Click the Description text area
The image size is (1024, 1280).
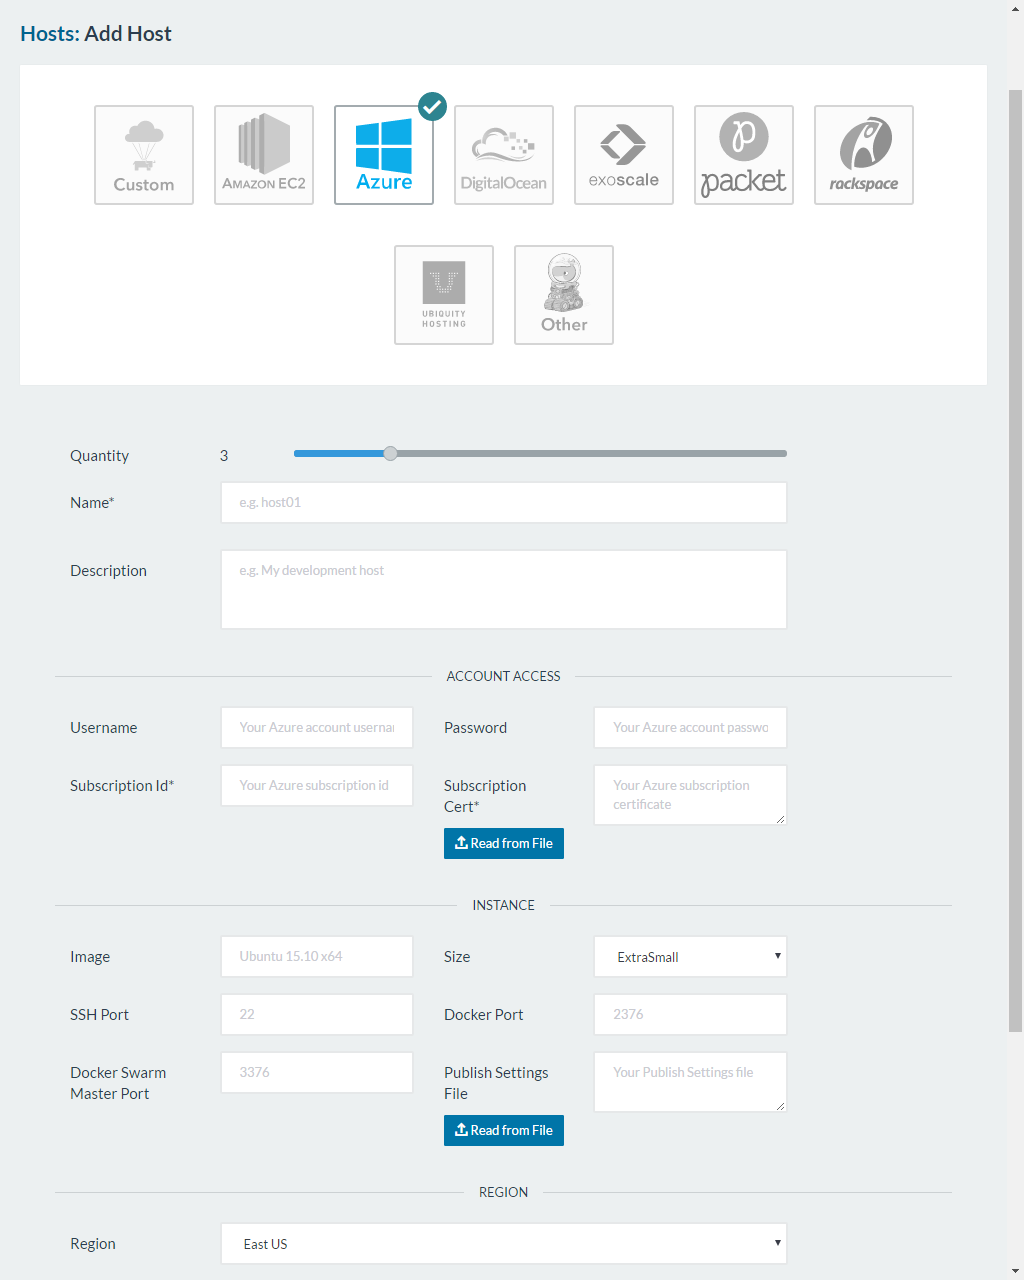[x=503, y=589]
